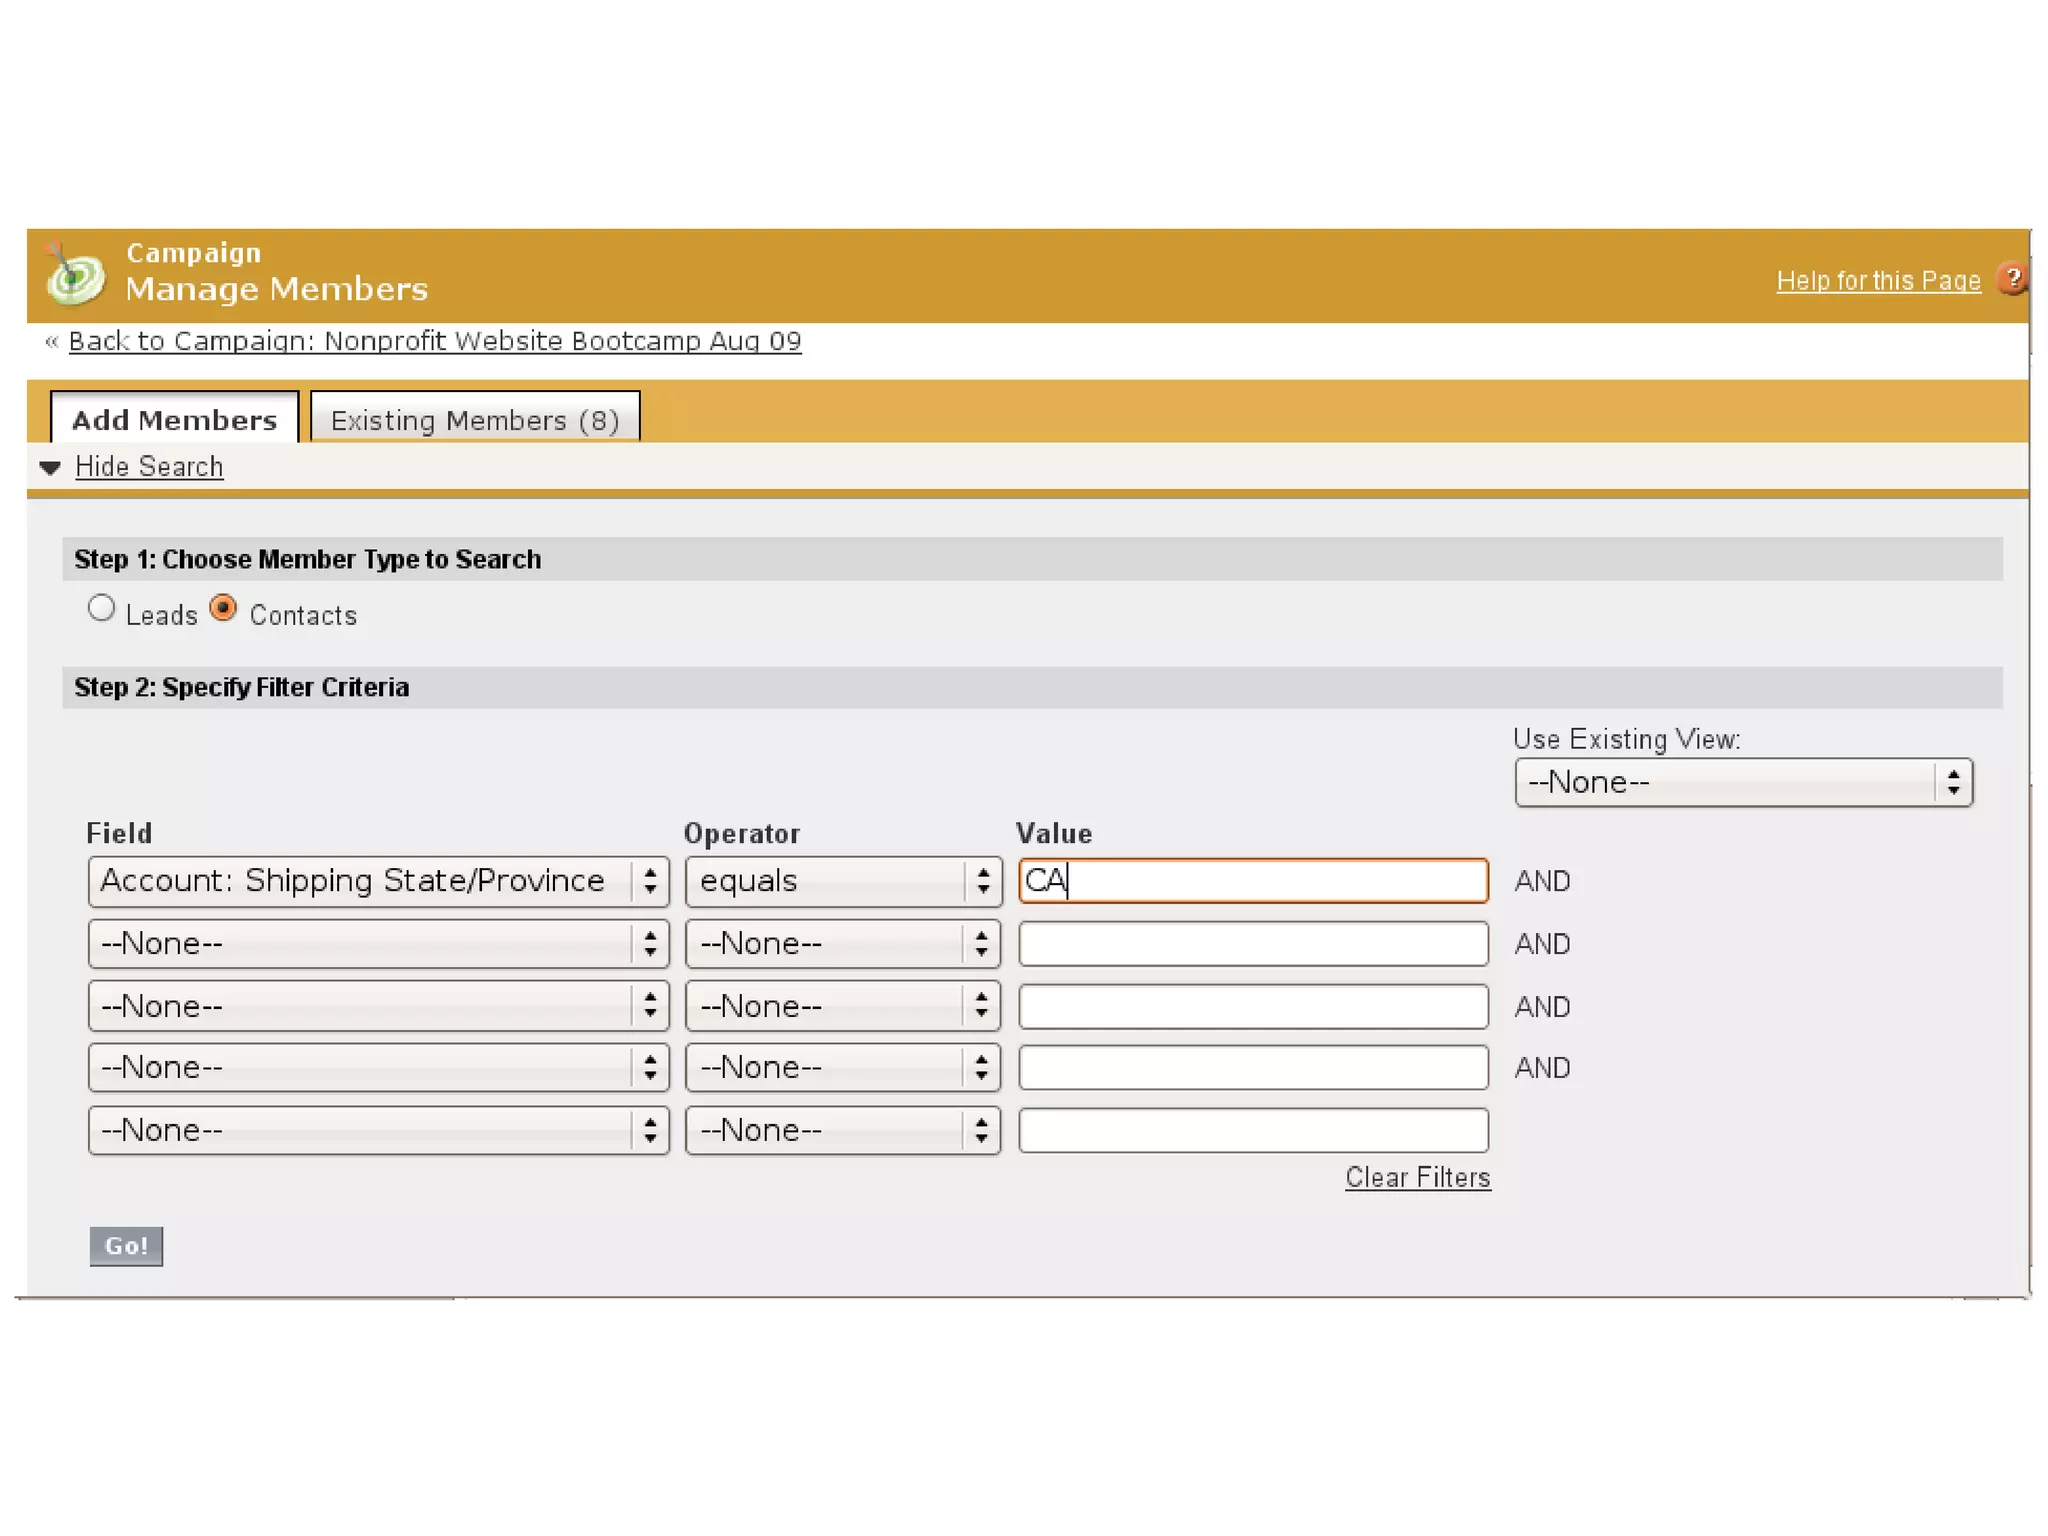Open the Help for this Page link

(1877, 281)
